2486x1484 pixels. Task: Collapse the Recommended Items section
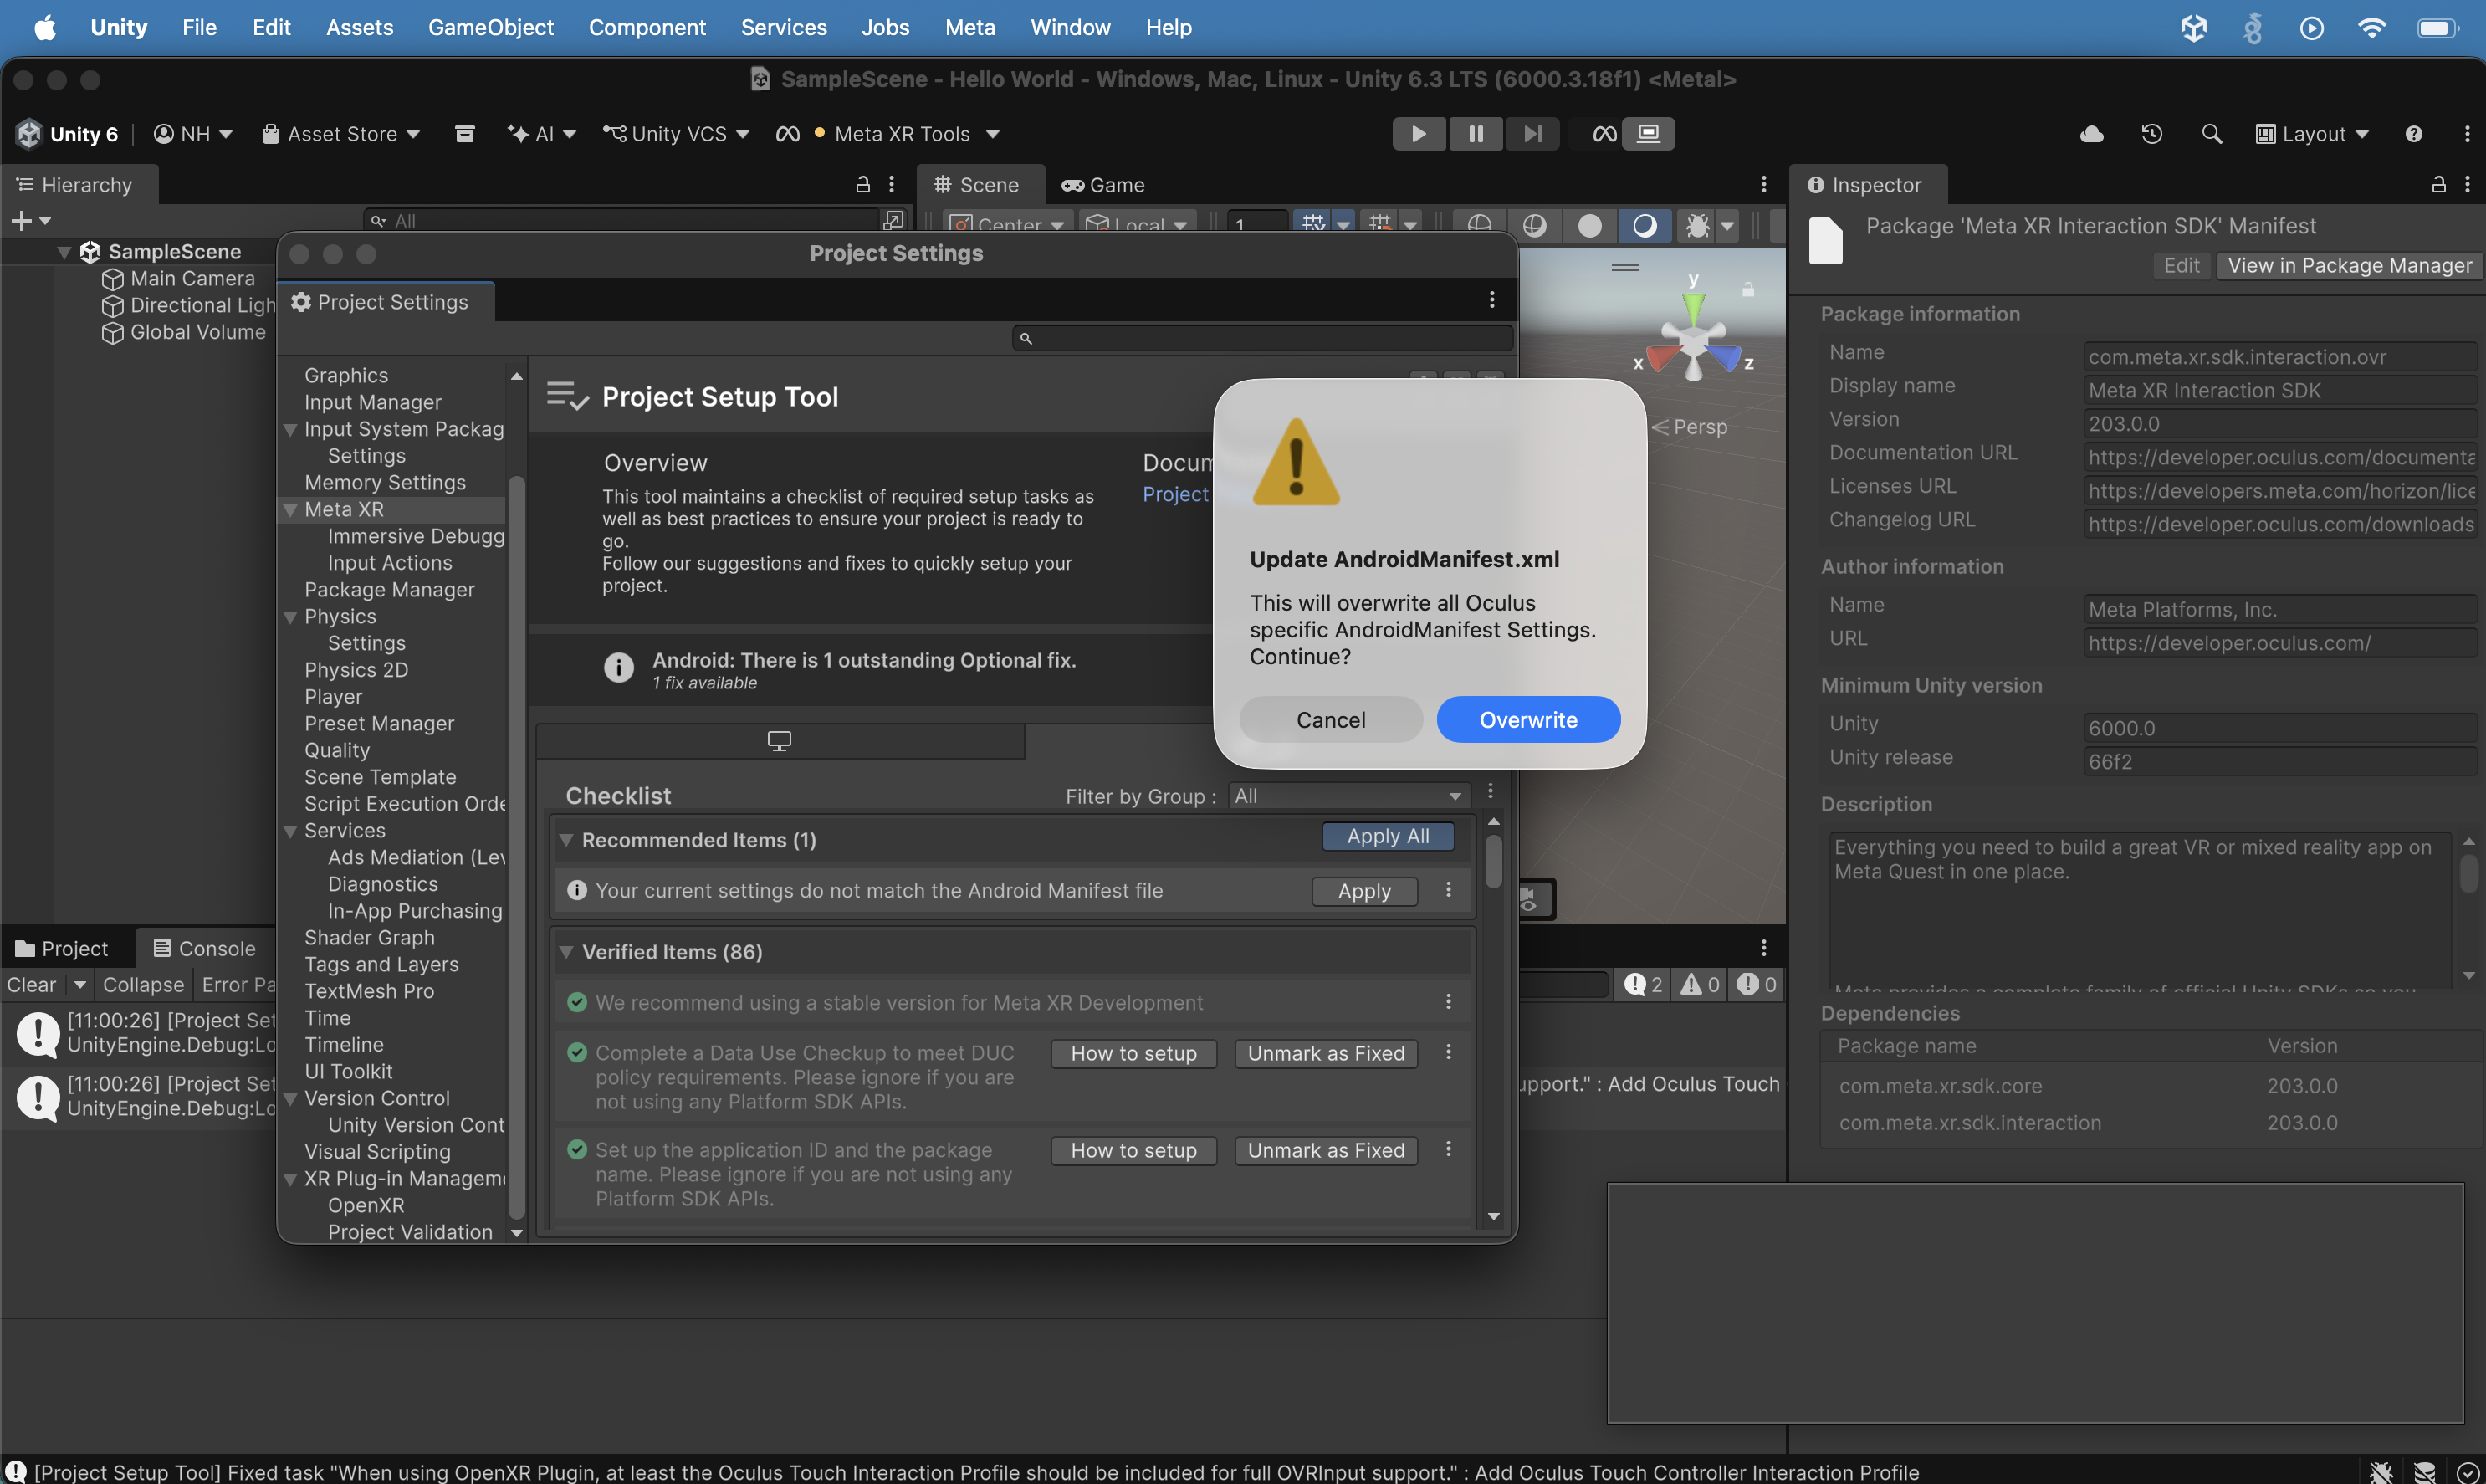click(566, 840)
